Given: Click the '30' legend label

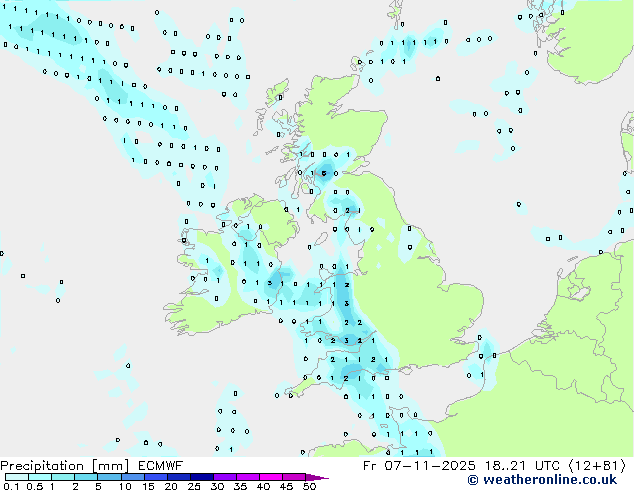Looking at the screenshot, I should 217,486.
